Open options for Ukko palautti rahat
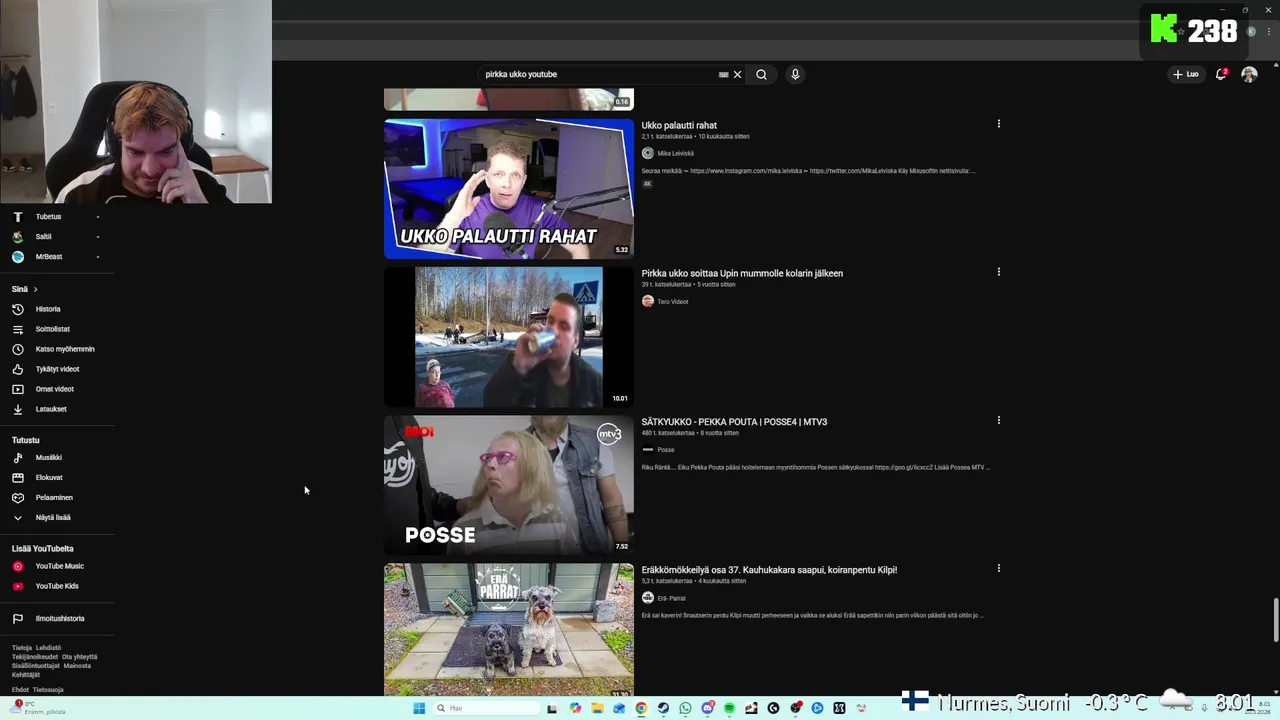Screen dimensions: 1280x720 click(998, 124)
